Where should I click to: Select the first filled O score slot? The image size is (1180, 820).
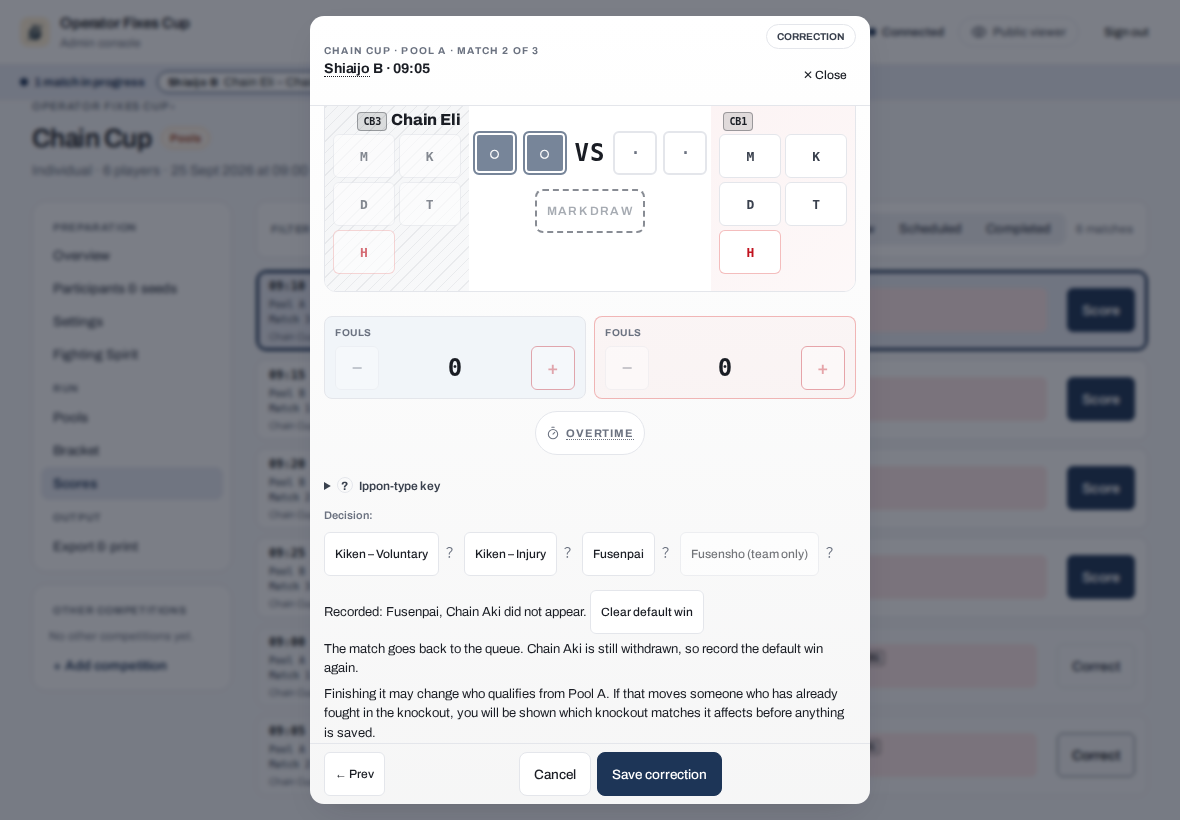click(494, 153)
